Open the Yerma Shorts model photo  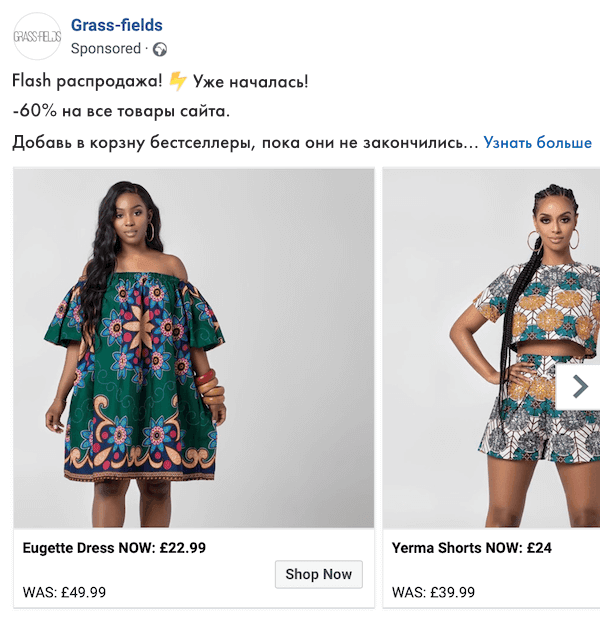pyautogui.click(x=491, y=348)
